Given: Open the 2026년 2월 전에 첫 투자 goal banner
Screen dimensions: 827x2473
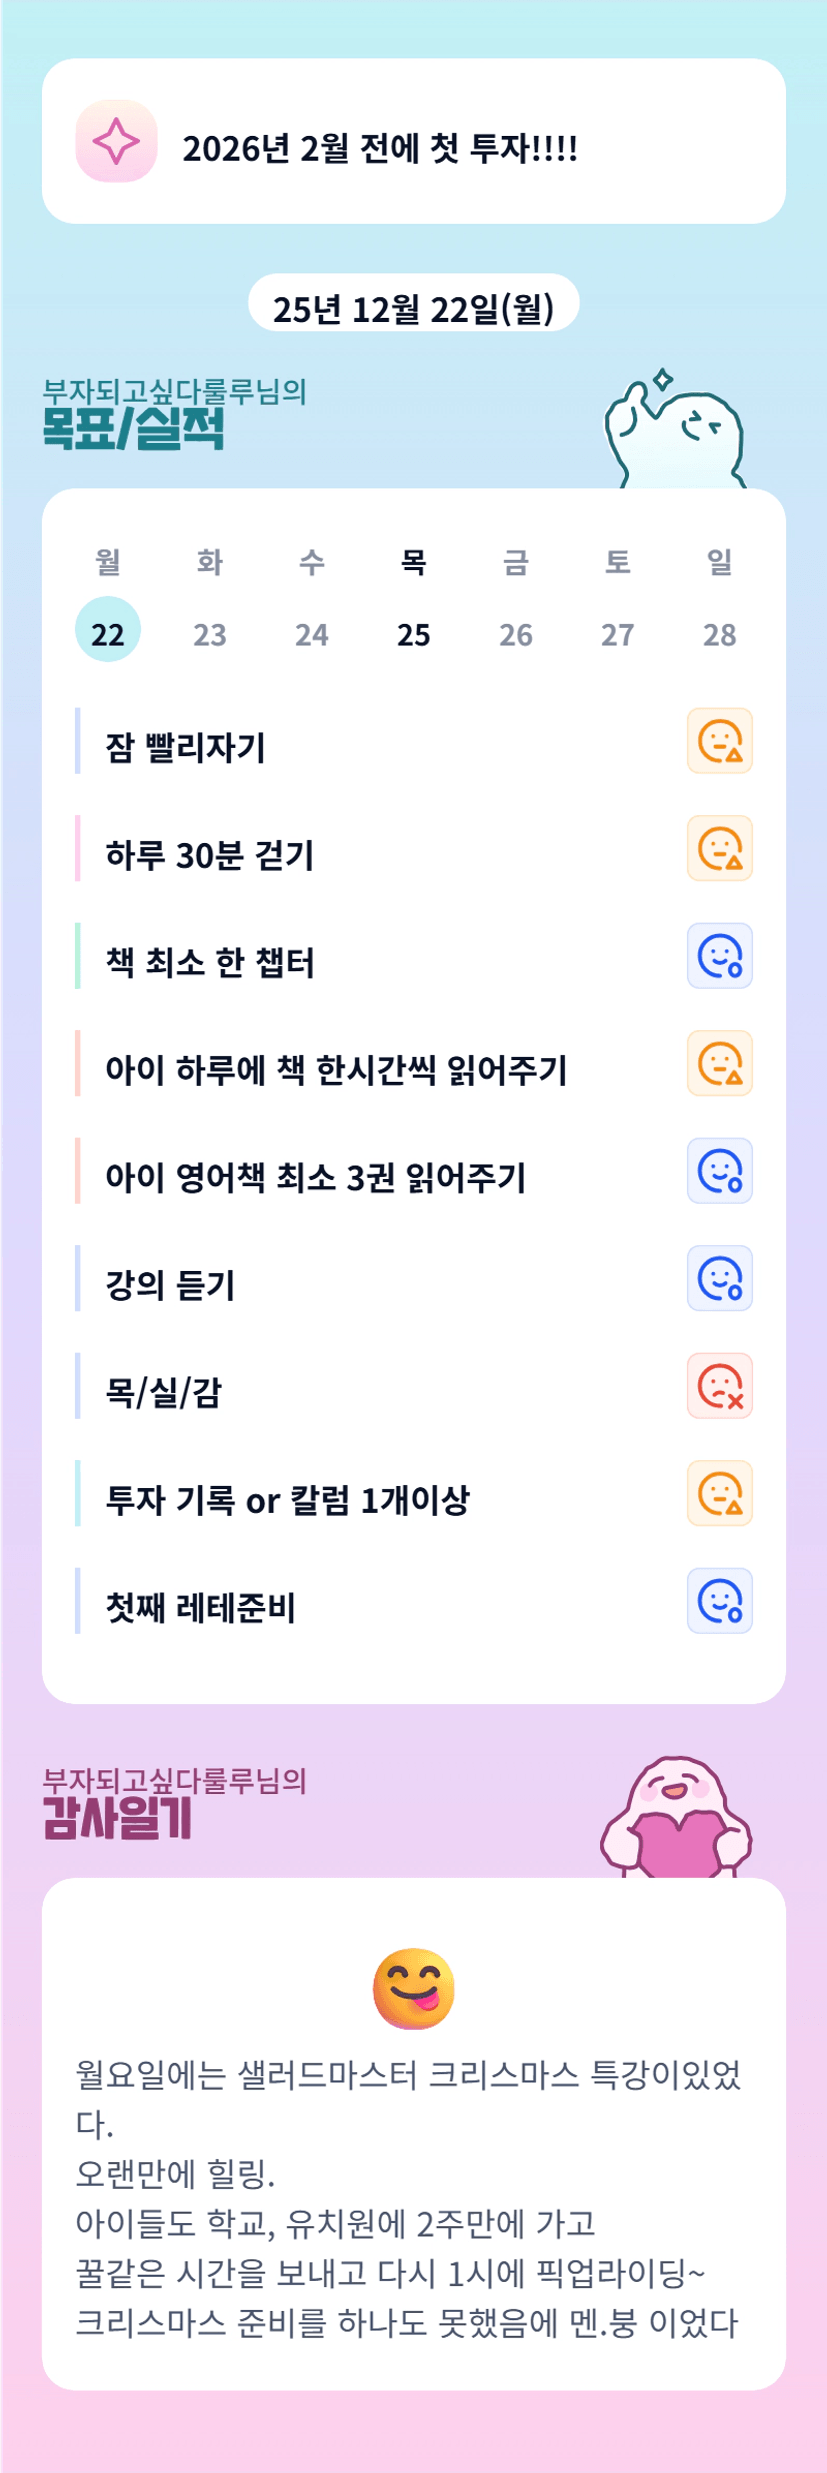Looking at the screenshot, I should coord(413,141).
